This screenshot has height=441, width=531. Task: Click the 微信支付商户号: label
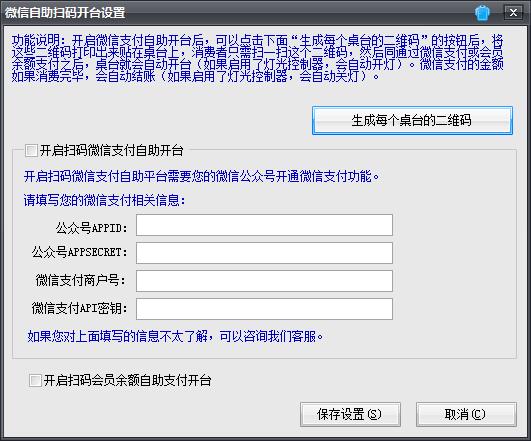81,280
